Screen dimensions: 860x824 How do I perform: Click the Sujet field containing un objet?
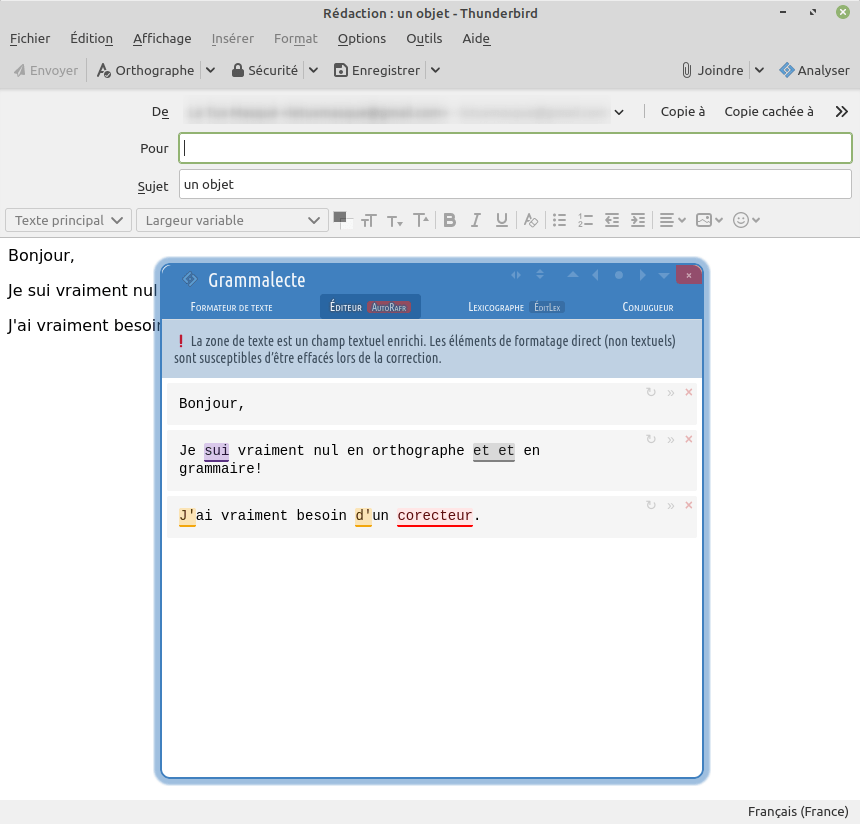pyautogui.click(x=515, y=184)
